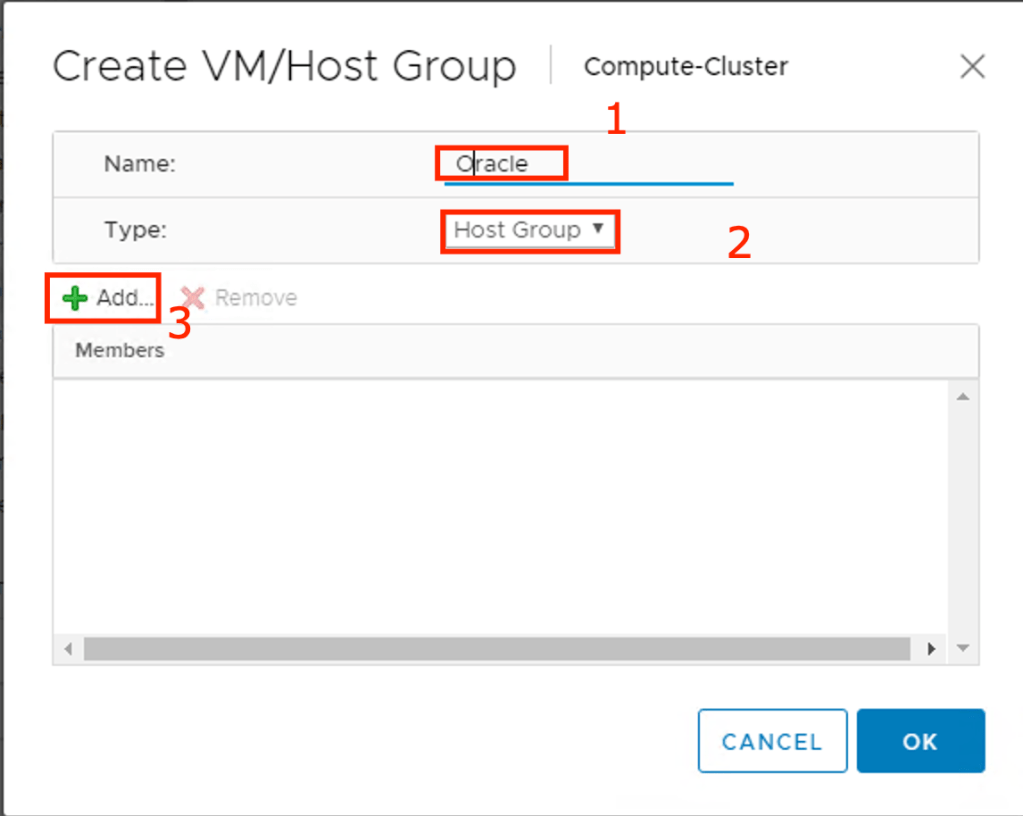This screenshot has height=816, width=1023.
Task: Click the horizontal scrollbar thumb
Action: click(x=497, y=649)
